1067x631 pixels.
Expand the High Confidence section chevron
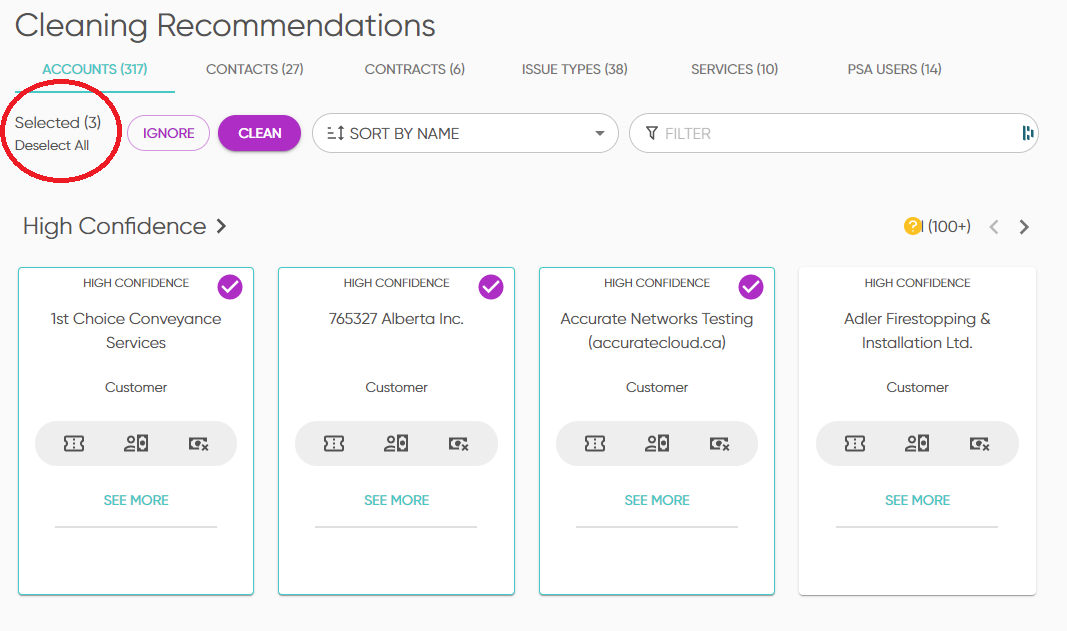point(221,227)
